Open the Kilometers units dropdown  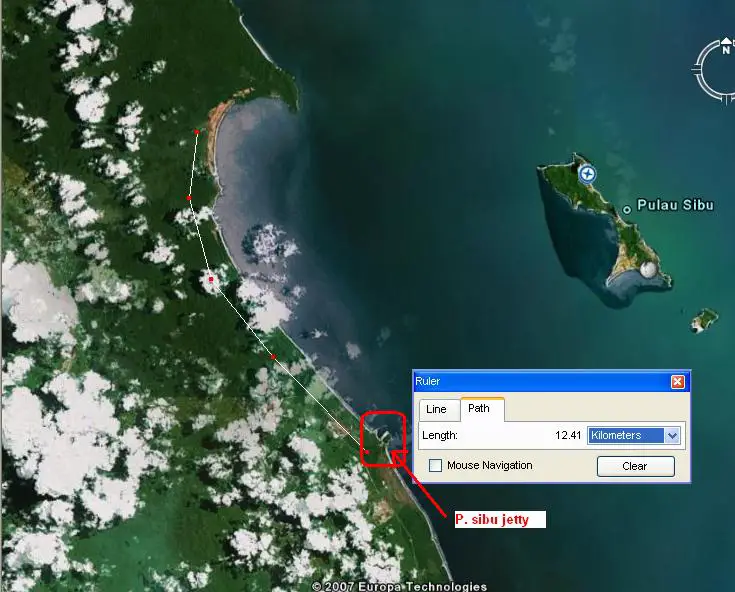pos(633,435)
